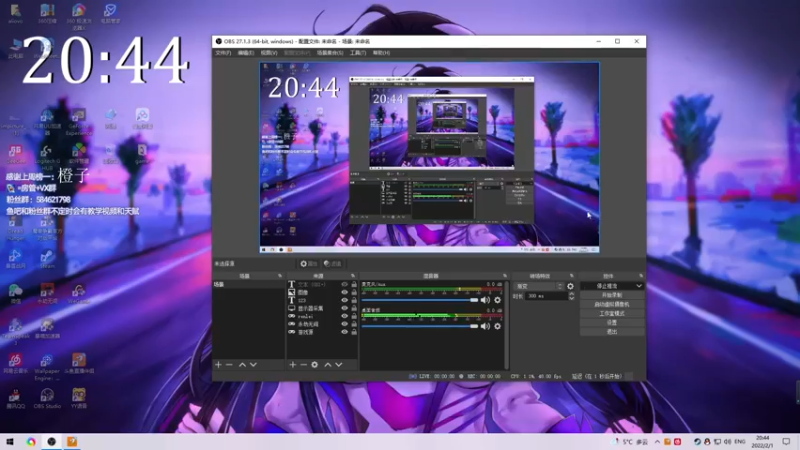Open the 场景集合(S) menu
Screen dimensions: 800x450
pyautogui.click(x=330, y=53)
